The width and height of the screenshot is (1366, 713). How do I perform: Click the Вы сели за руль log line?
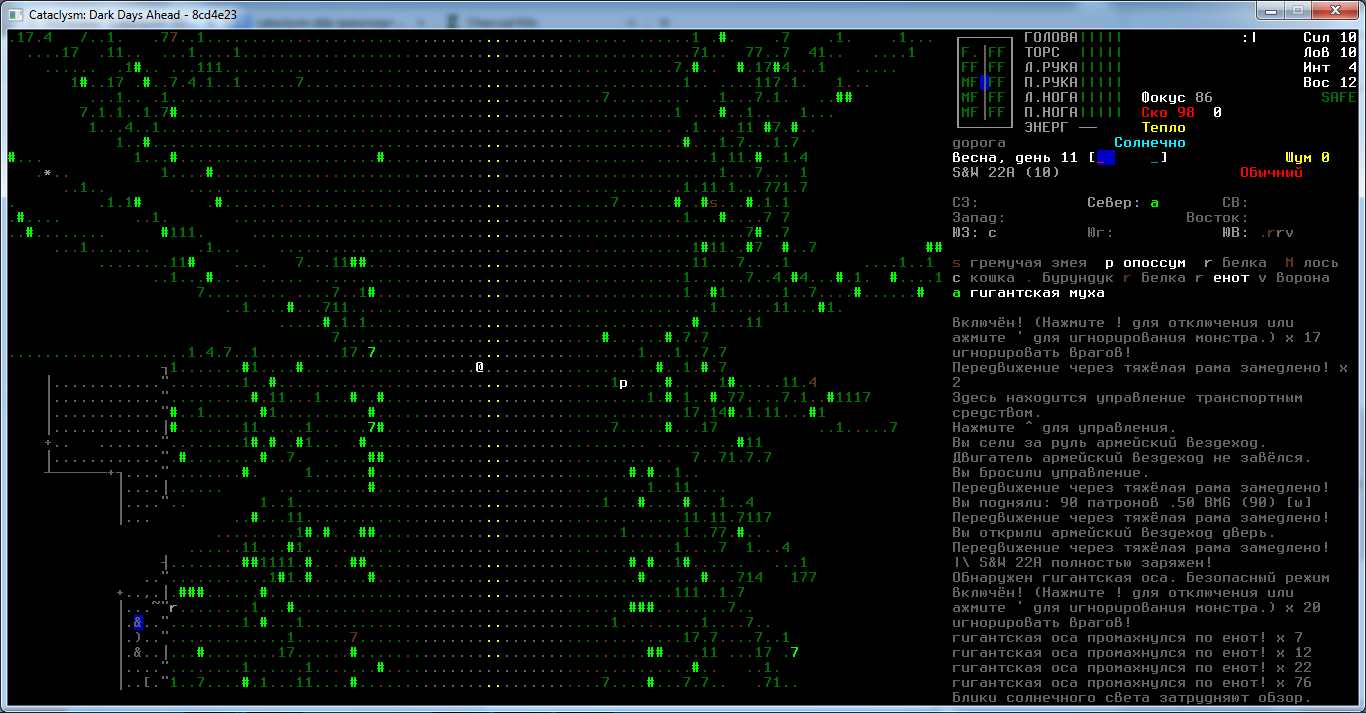click(x=1109, y=442)
